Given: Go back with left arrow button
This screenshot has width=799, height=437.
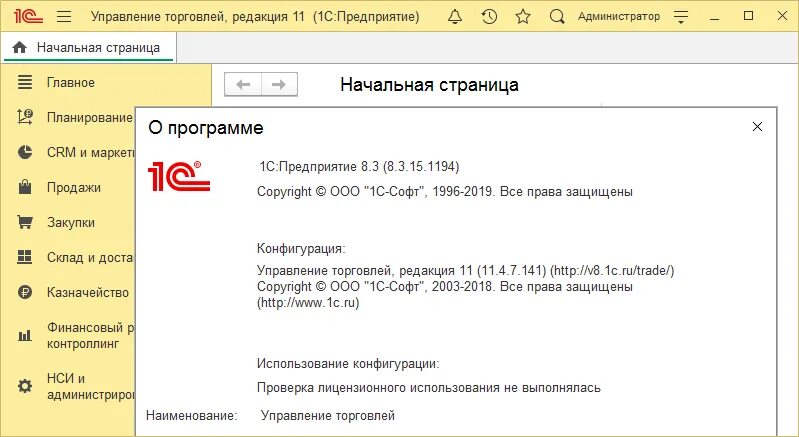Looking at the screenshot, I should click(243, 85).
